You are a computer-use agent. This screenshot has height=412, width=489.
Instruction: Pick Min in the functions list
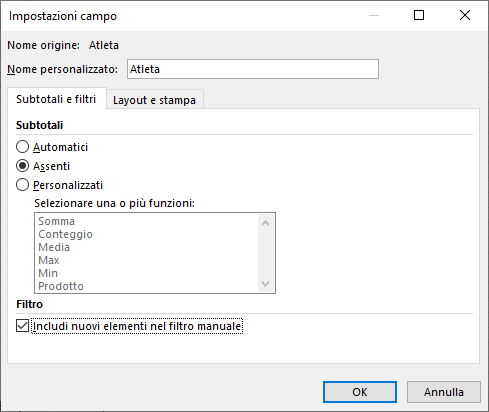(x=147, y=273)
